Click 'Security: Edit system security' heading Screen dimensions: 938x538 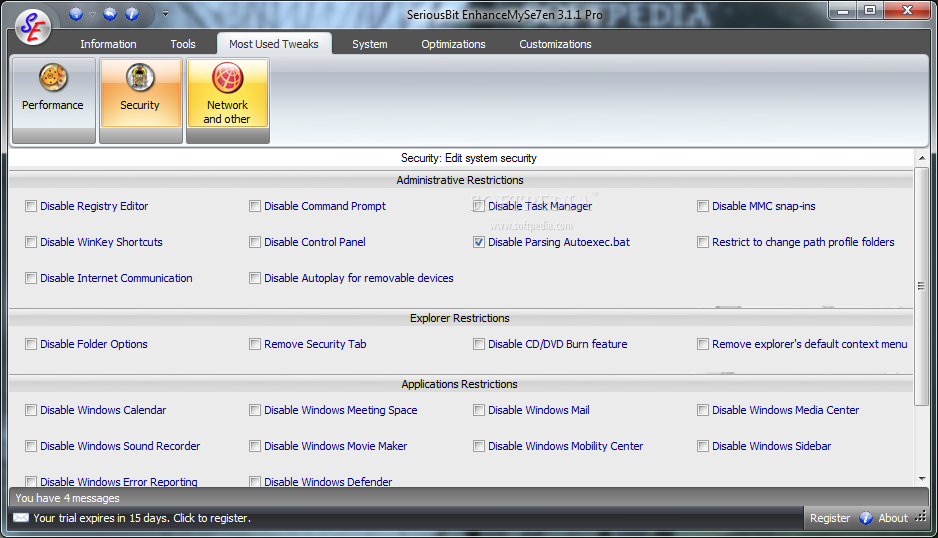(468, 158)
